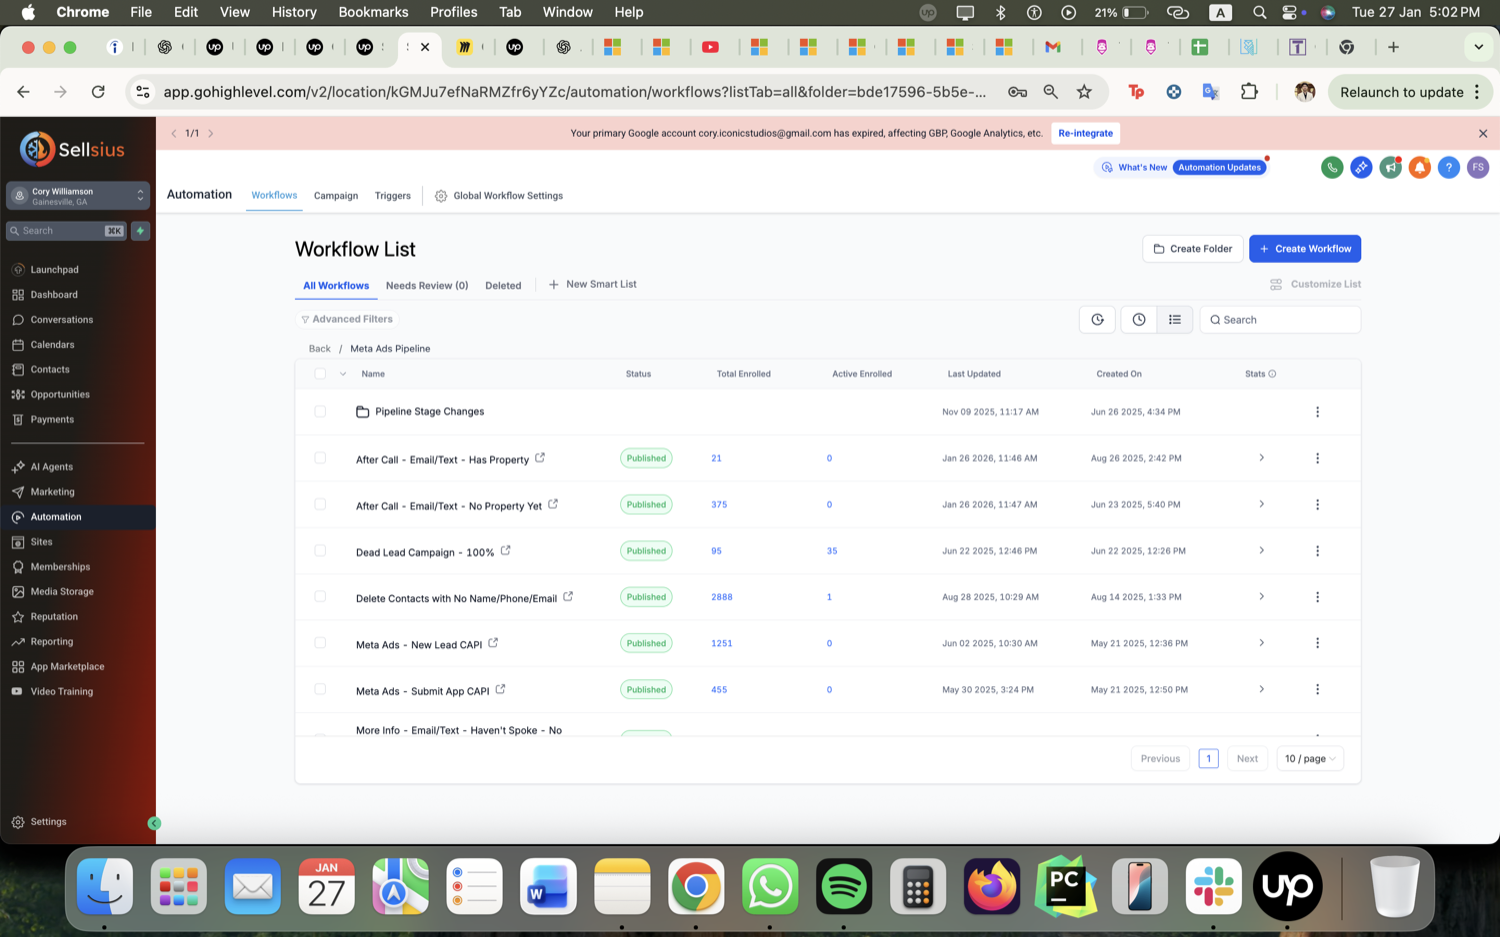1500x937 pixels.
Task: Check the Pipeline Stage Changes folder row
Action: click(320, 411)
